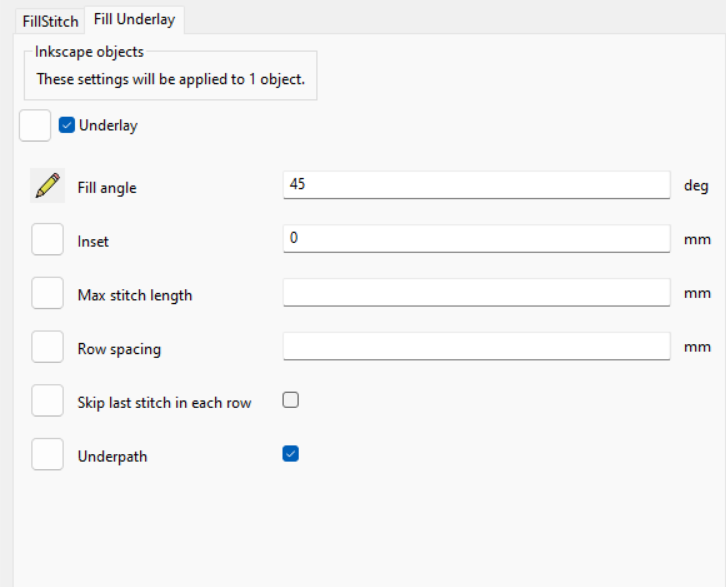Click the pencil icon beside Fill angle
Image resolution: width=726 pixels, height=587 pixels.
47,186
